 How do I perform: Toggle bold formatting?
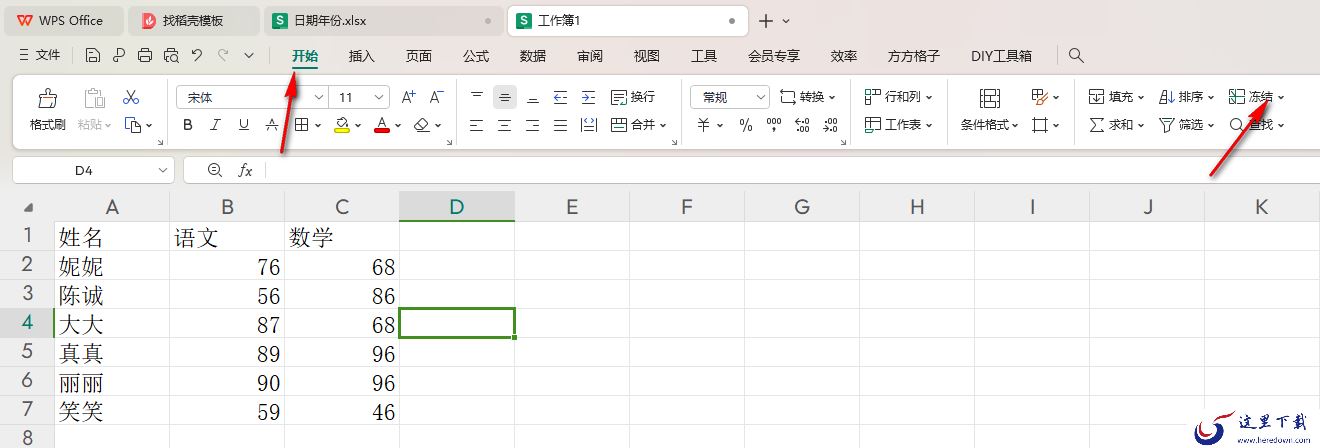coord(188,125)
